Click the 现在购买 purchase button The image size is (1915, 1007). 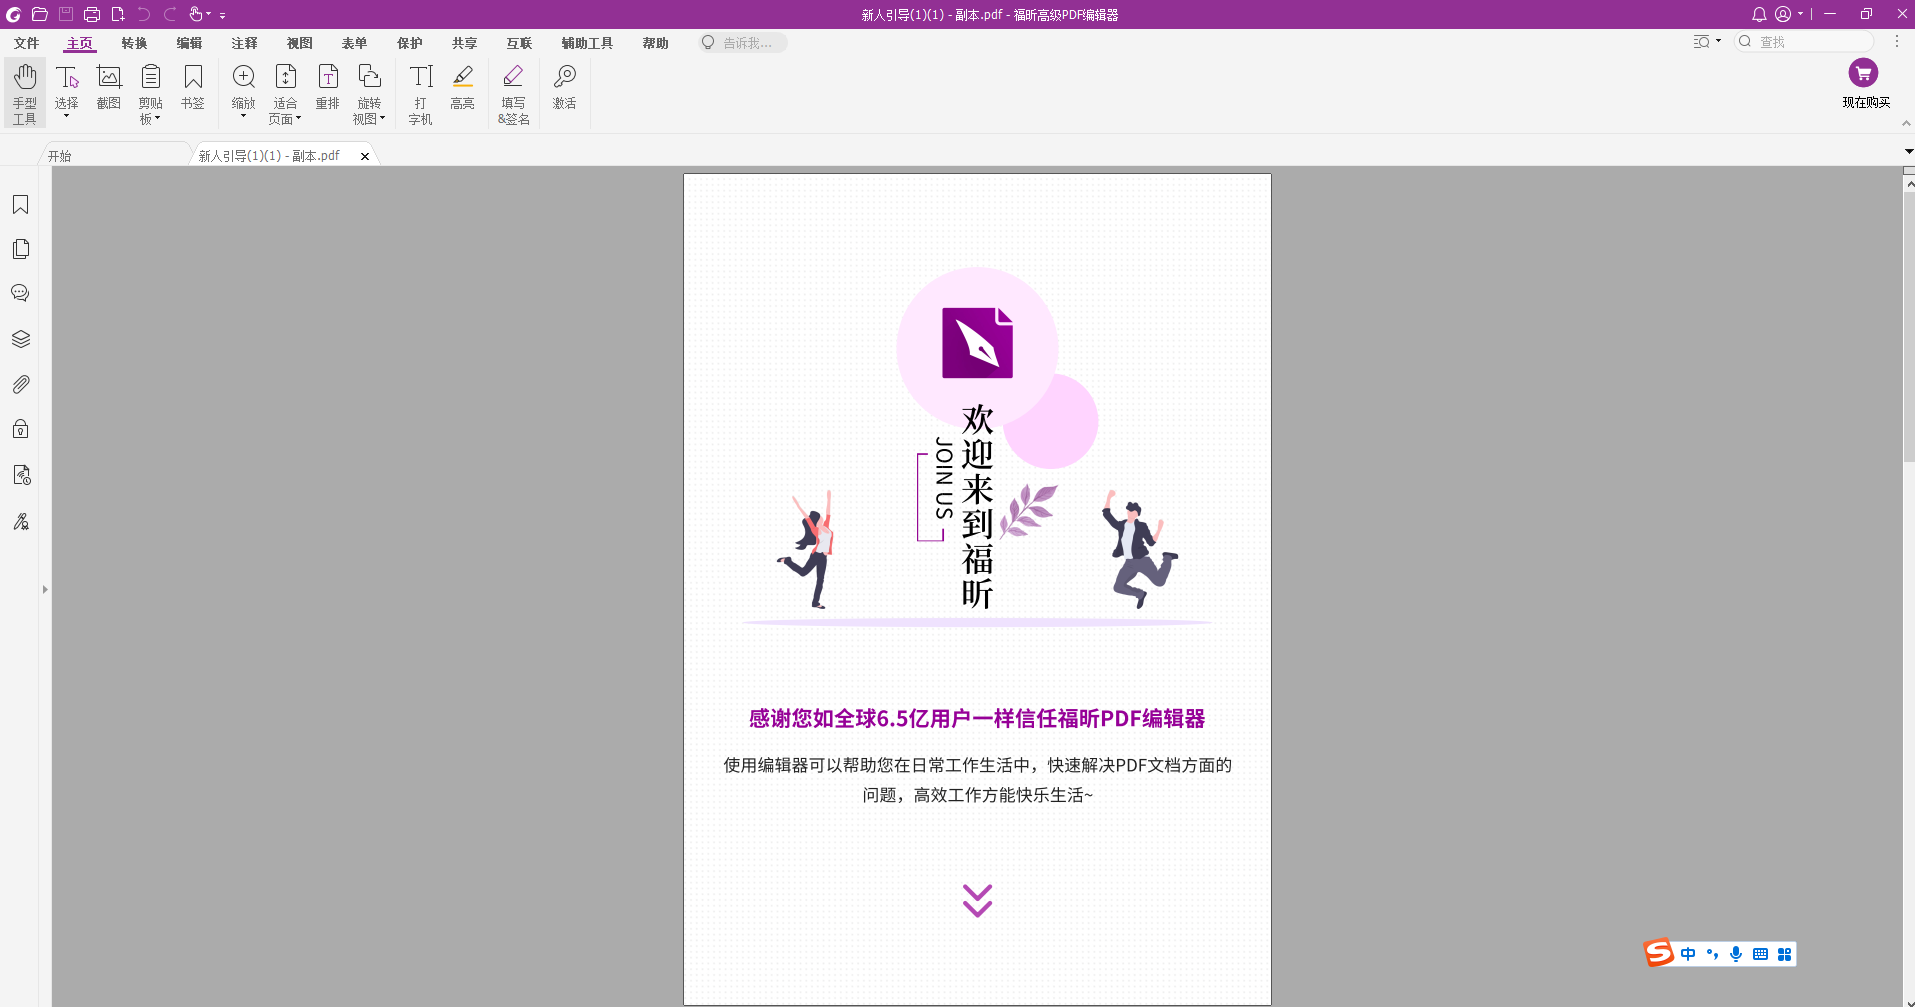(x=1864, y=84)
